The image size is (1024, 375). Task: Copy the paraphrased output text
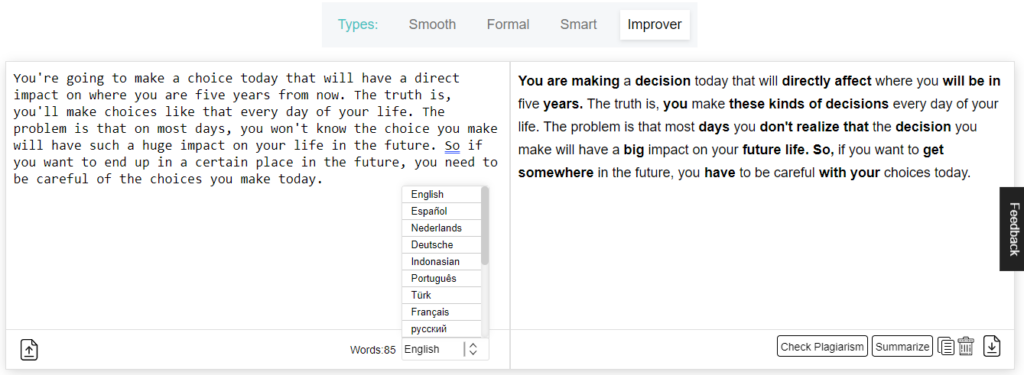click(946, 346)
